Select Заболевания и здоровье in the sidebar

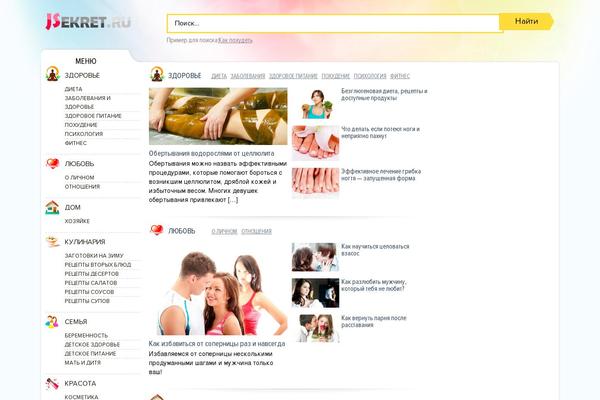88,102
